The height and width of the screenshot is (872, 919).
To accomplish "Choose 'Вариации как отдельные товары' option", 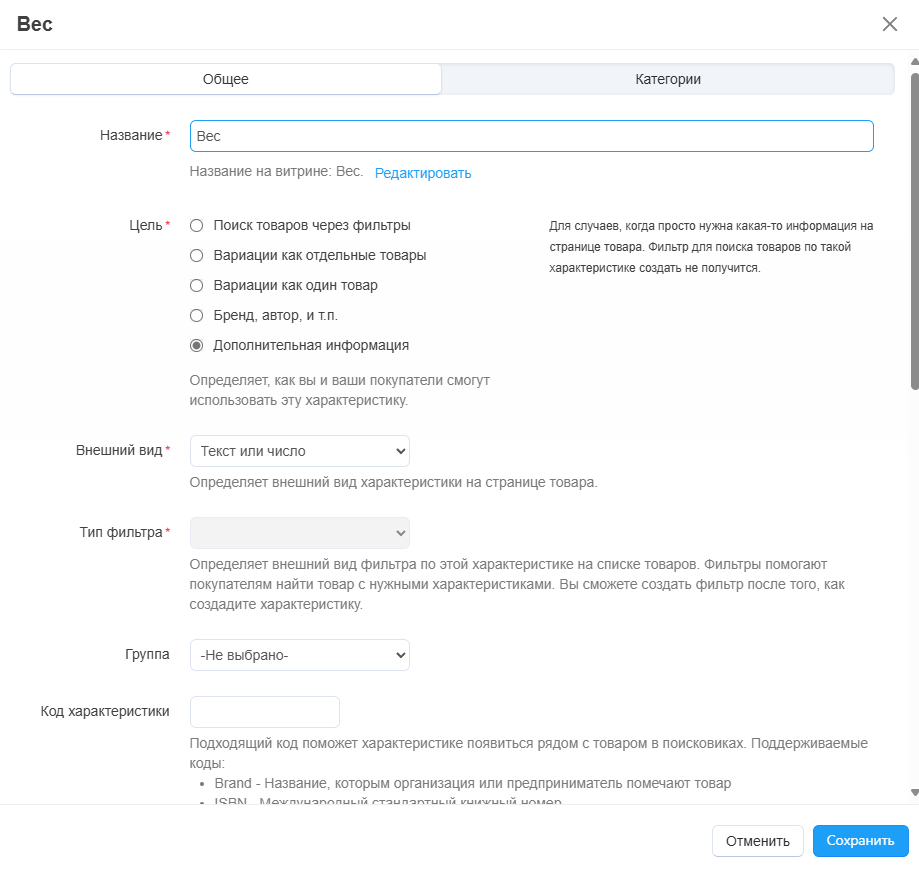I will tap(197, 256).
